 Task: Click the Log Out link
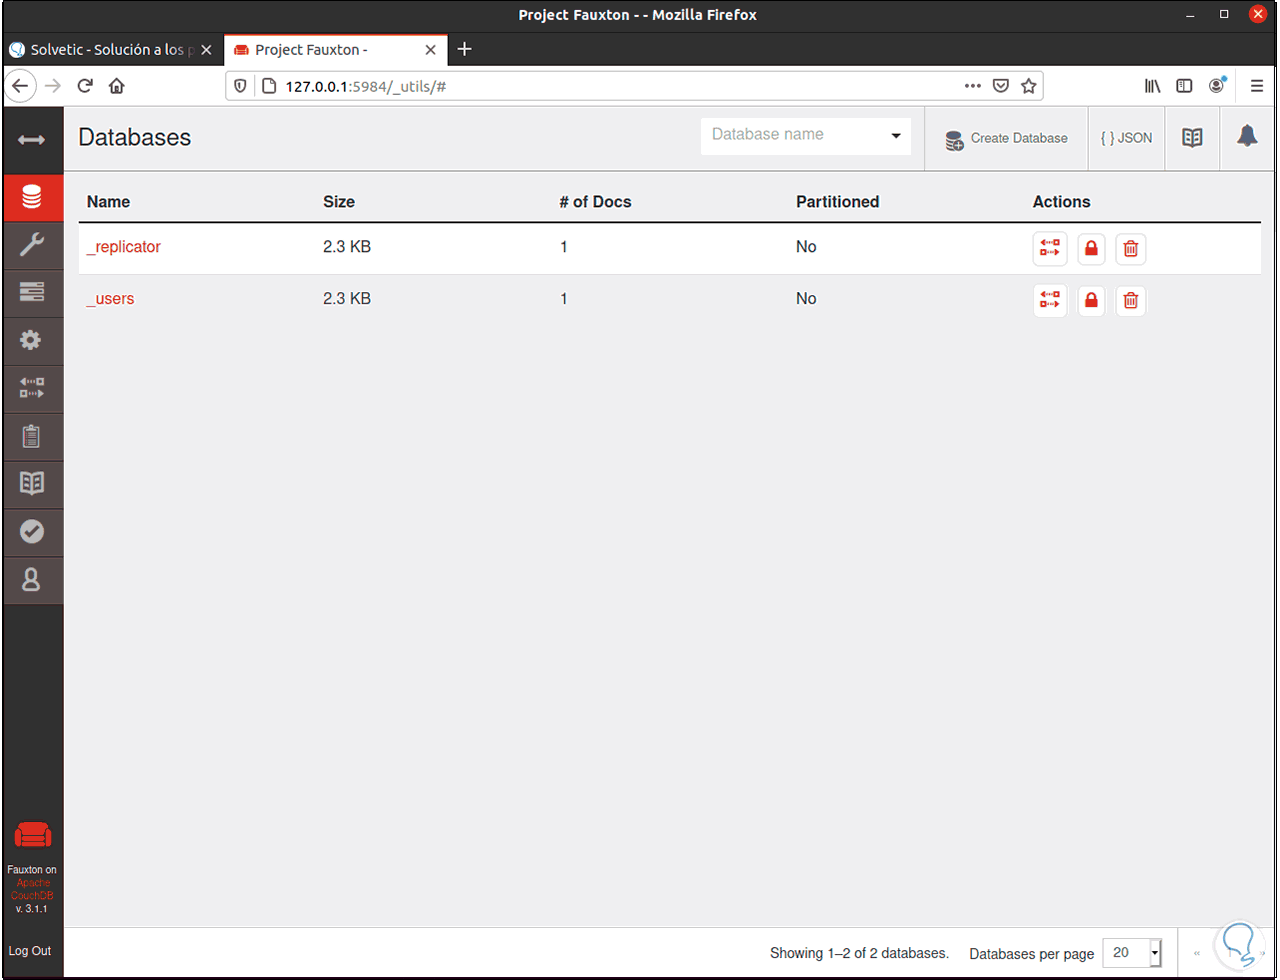click(30, 951)
